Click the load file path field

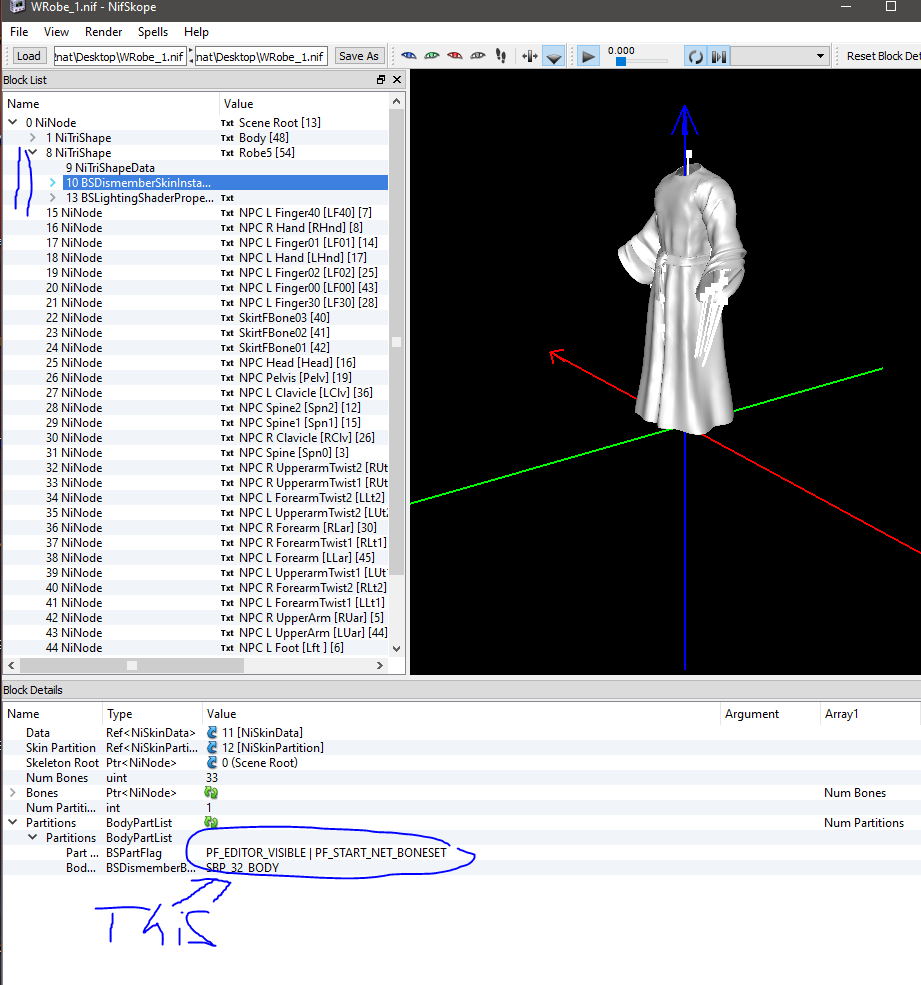120,57
